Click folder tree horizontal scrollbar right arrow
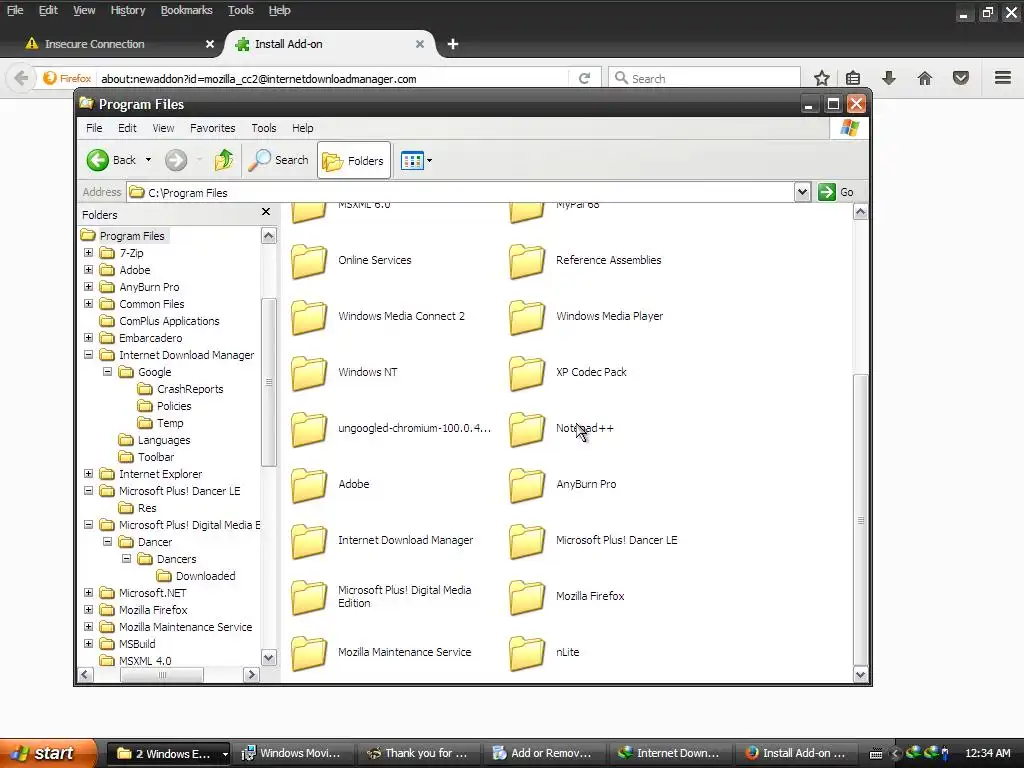 251,675
